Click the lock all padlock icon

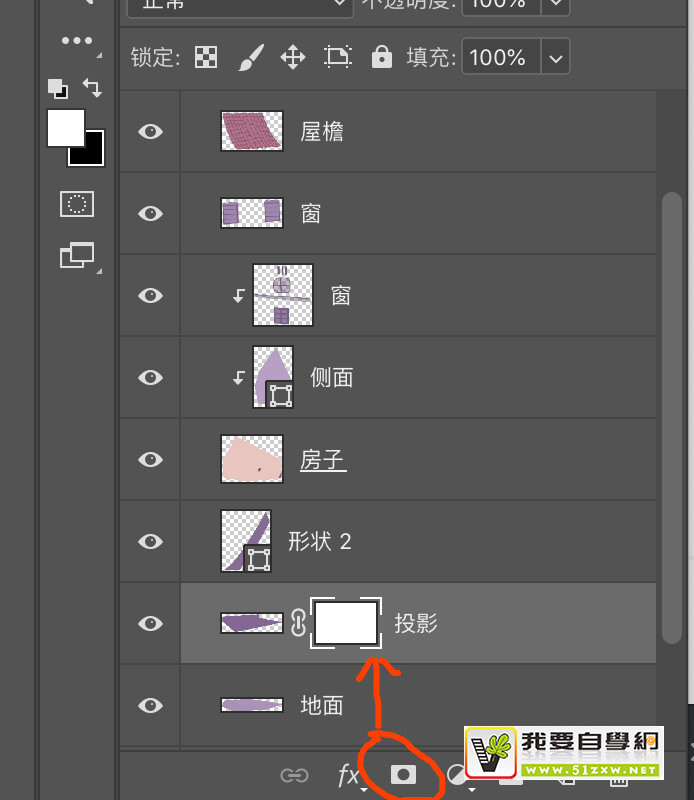click(x=381, y=57)
